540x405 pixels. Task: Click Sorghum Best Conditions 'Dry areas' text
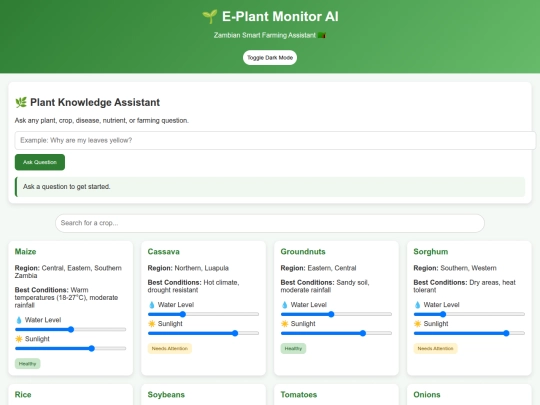pos(485,282)
